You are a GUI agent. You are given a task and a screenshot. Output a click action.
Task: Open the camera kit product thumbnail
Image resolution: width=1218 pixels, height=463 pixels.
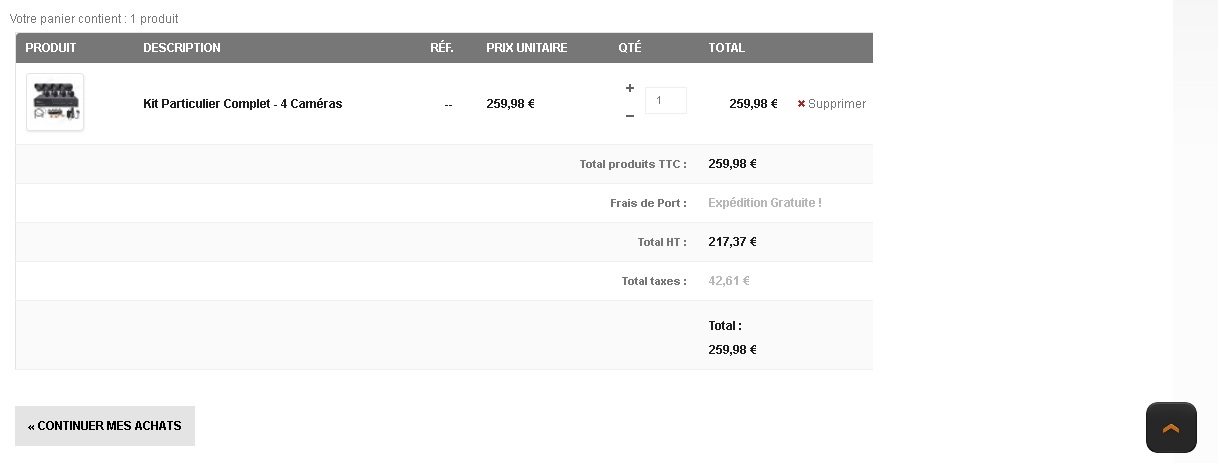point(55,102)
